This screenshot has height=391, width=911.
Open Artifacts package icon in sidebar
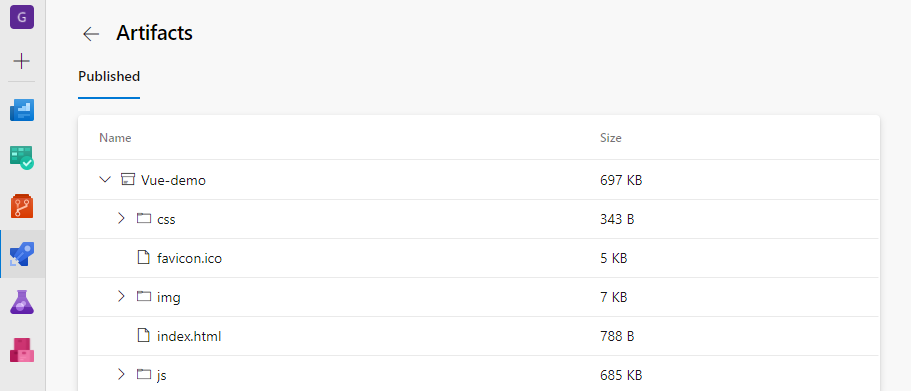[x=22, y=350]
